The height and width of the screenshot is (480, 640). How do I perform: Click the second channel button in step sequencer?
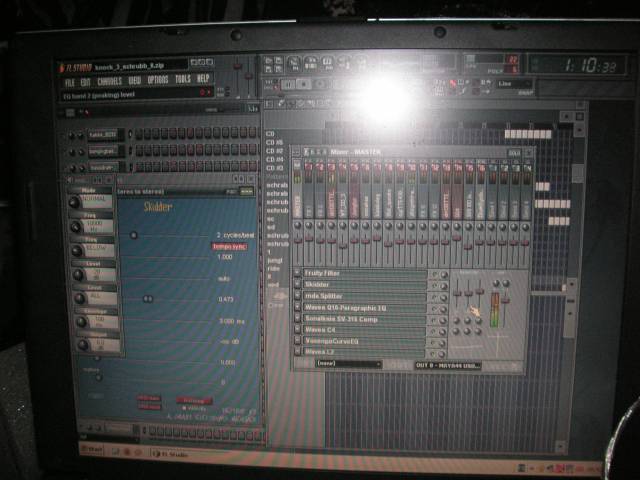tap(102, 151)
